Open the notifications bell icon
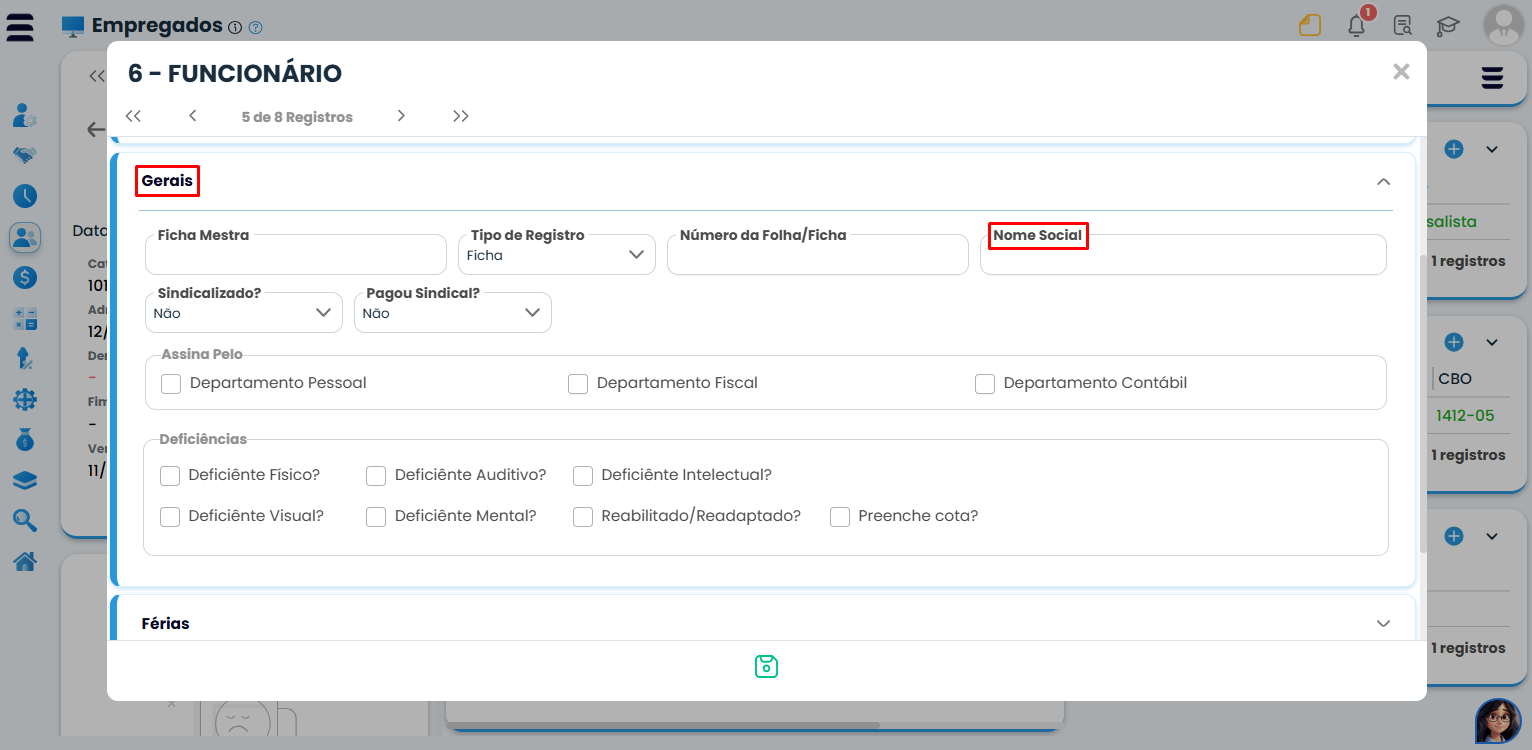This screenshot has width=1532, height=750. pos(1356,26)
